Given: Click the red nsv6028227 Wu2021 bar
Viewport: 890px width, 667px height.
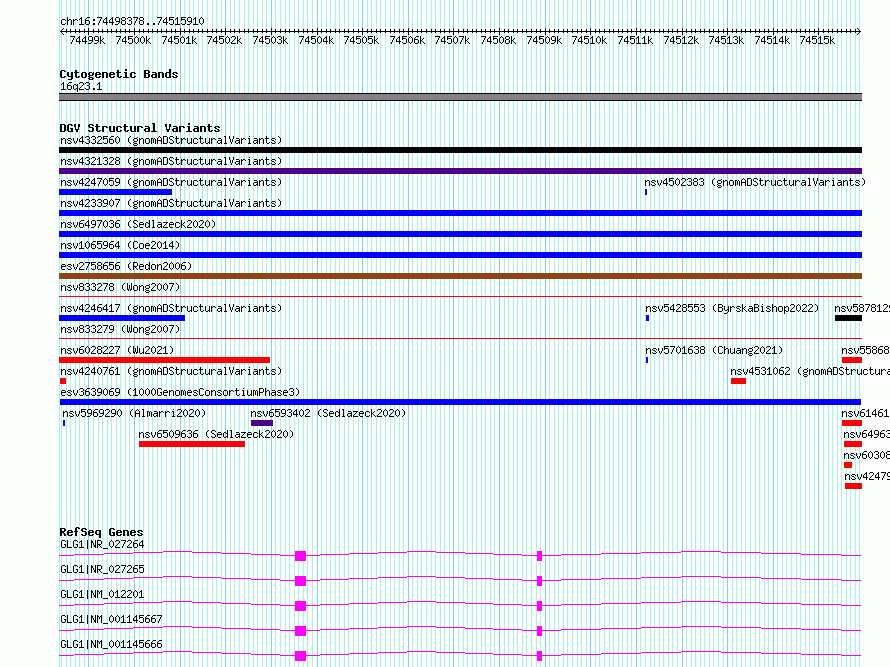Looking at the screenshot, I should click(x=165, y=360).
